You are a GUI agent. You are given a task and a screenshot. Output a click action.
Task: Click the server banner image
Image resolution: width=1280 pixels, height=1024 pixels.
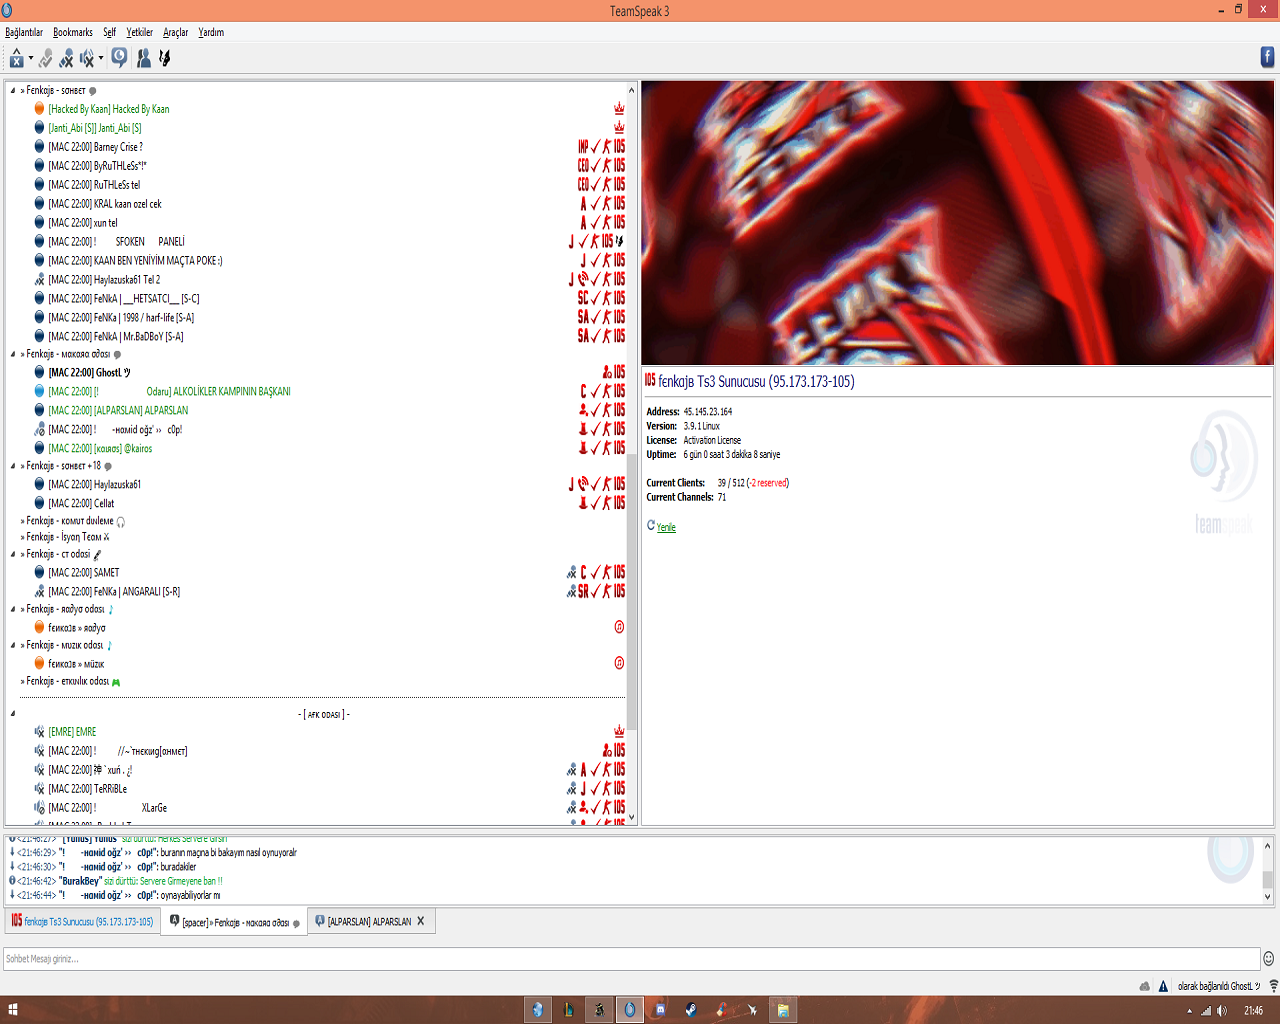(957, 223)
